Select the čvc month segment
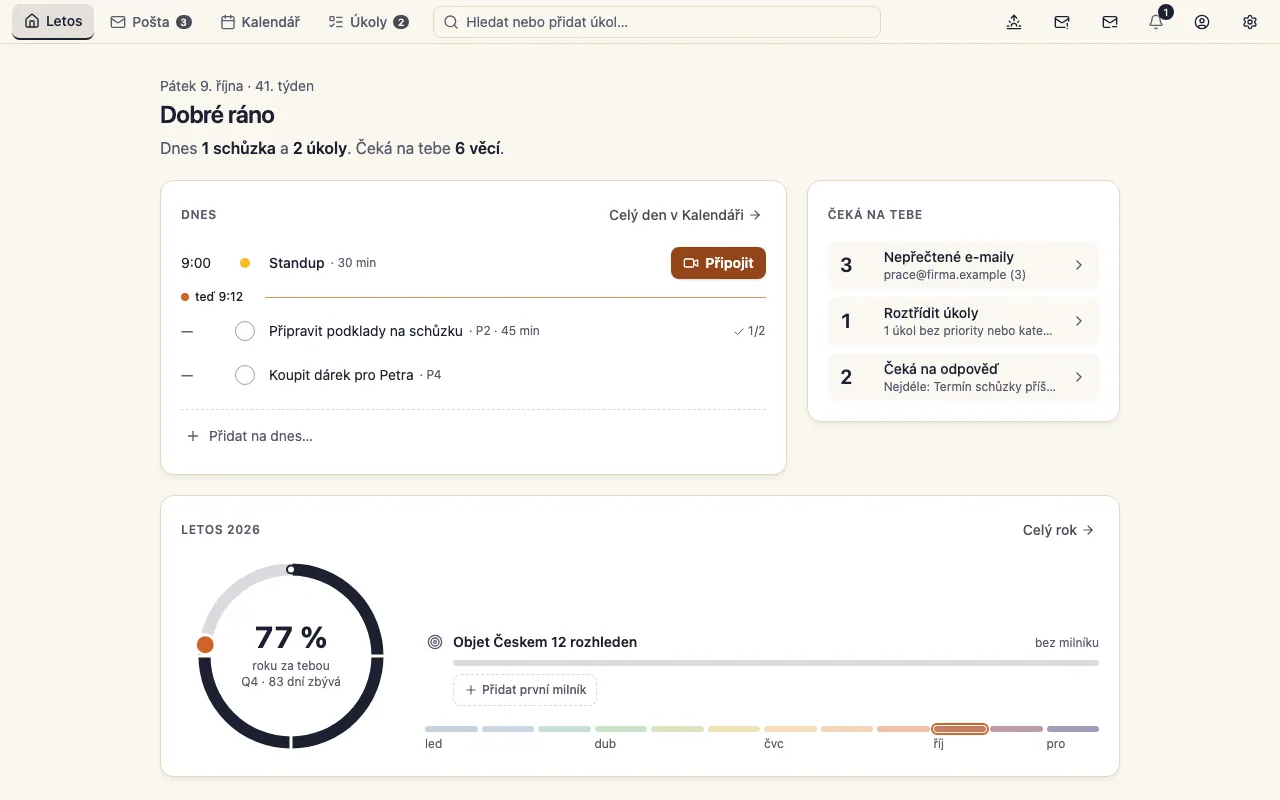This screenshot has height=800, width=1280. [x=791, y=729]
